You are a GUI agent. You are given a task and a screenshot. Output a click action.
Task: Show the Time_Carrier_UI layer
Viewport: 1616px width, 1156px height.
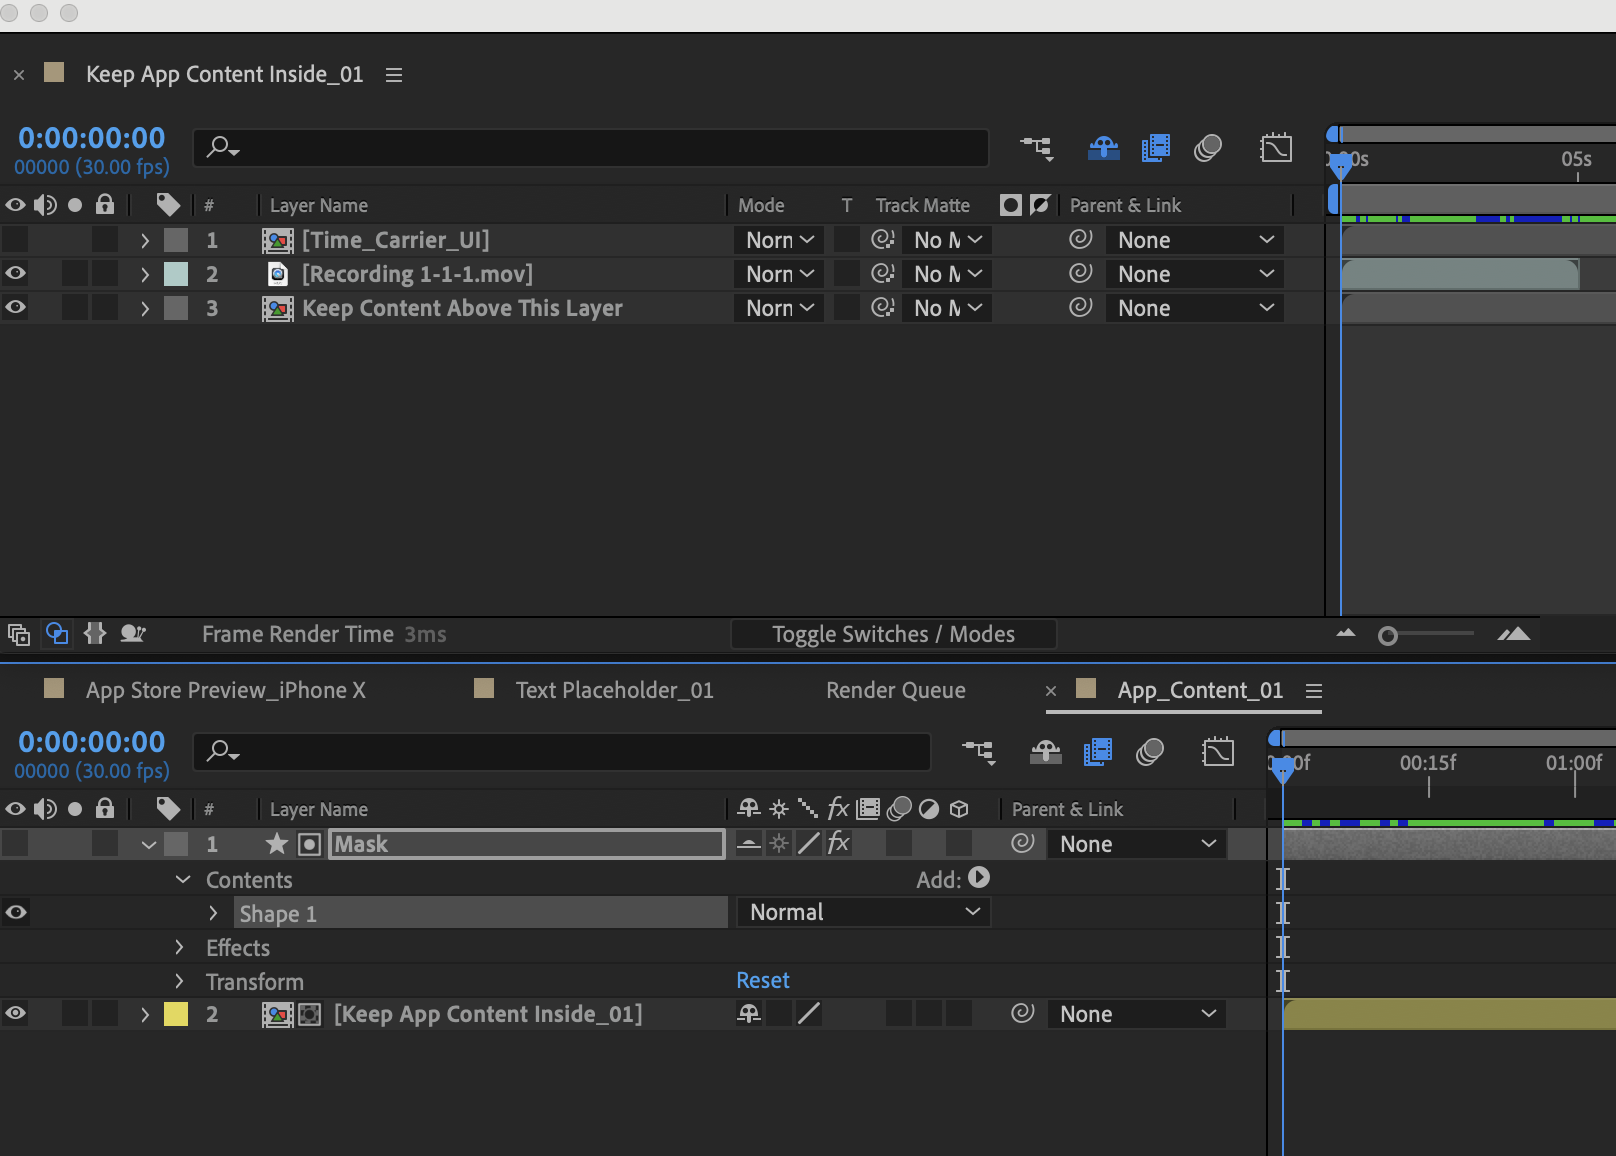point(15,239)
